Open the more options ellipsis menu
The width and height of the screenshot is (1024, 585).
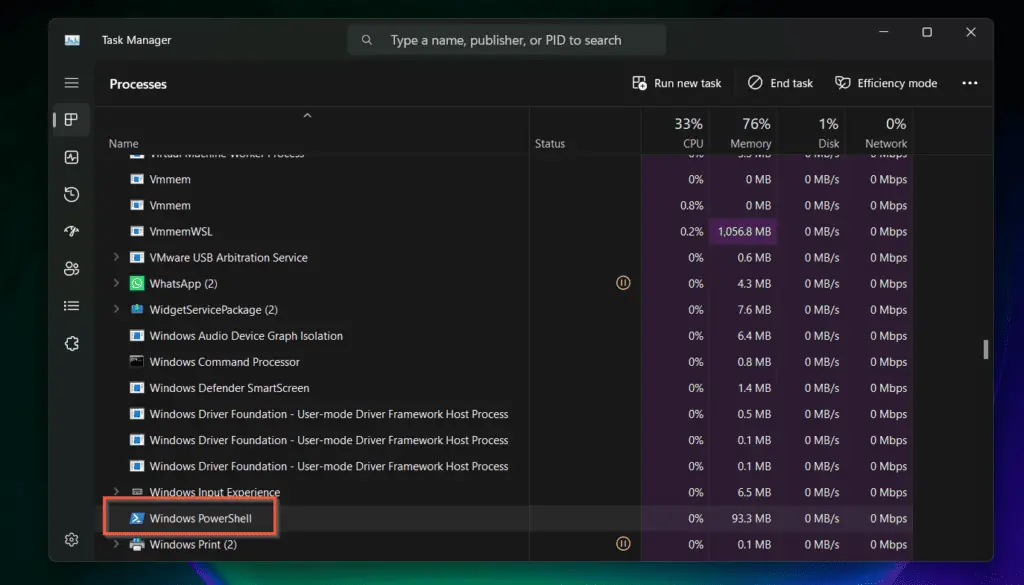point(970,83)
